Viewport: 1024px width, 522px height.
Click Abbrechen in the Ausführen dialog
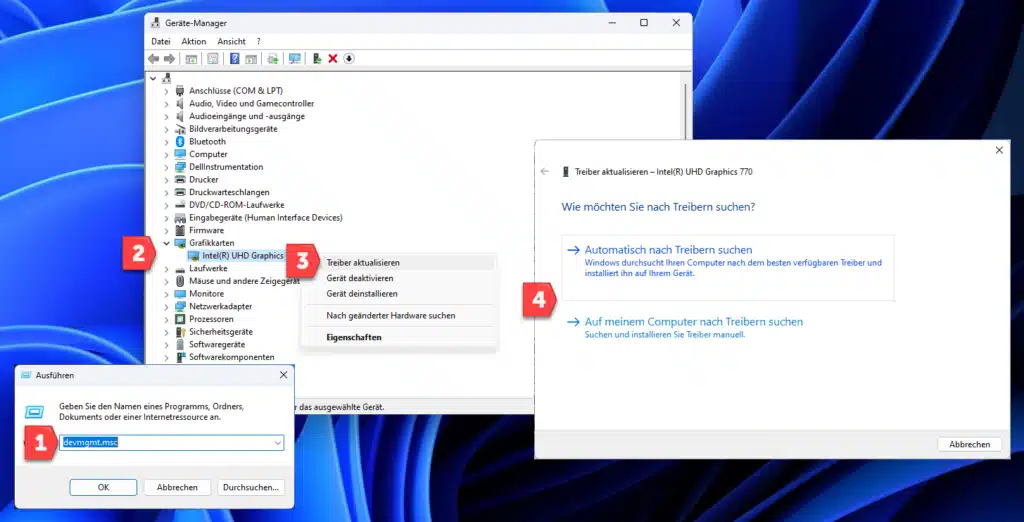(x=178, y=487)
